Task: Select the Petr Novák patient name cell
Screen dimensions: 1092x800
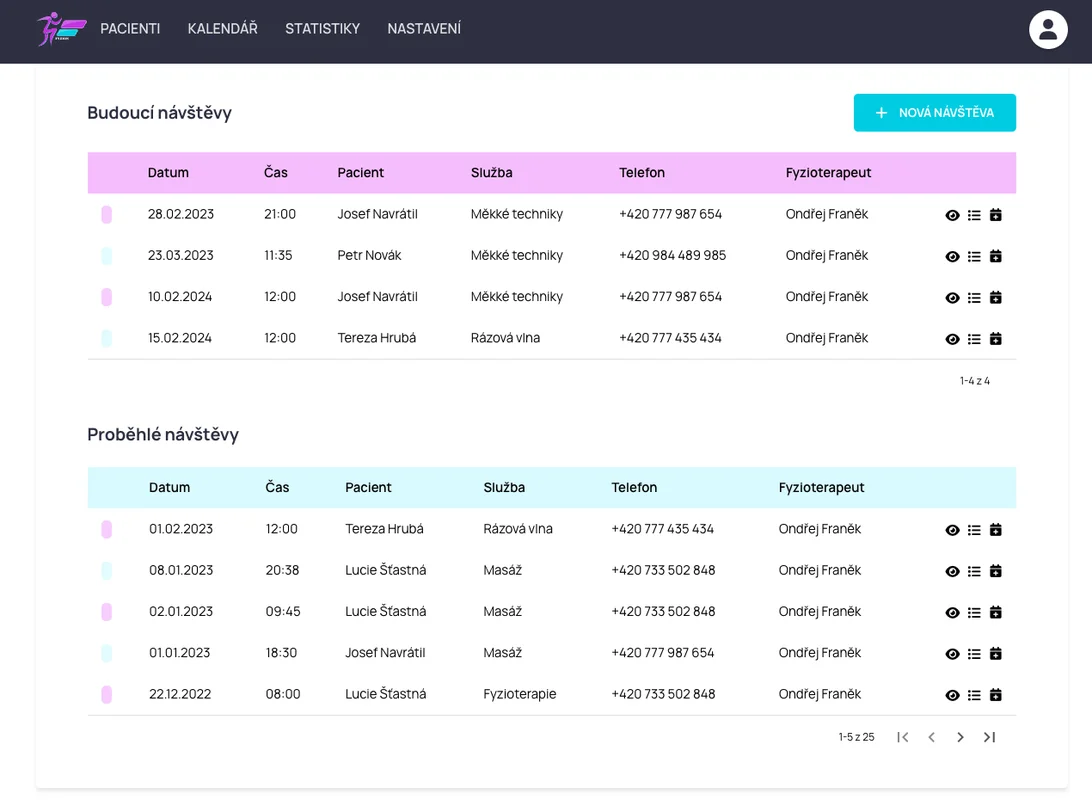Action: 369,255
